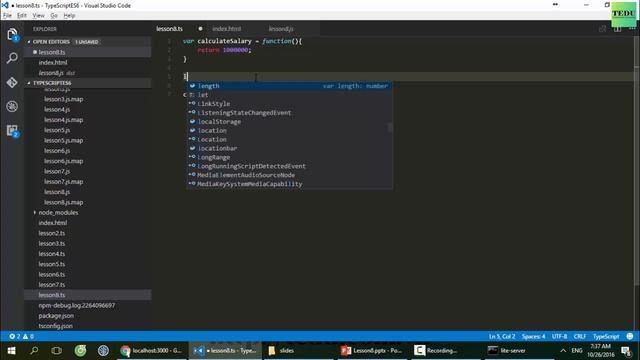Click Ln 5, Col 2 in status bar

click(502, 336)
